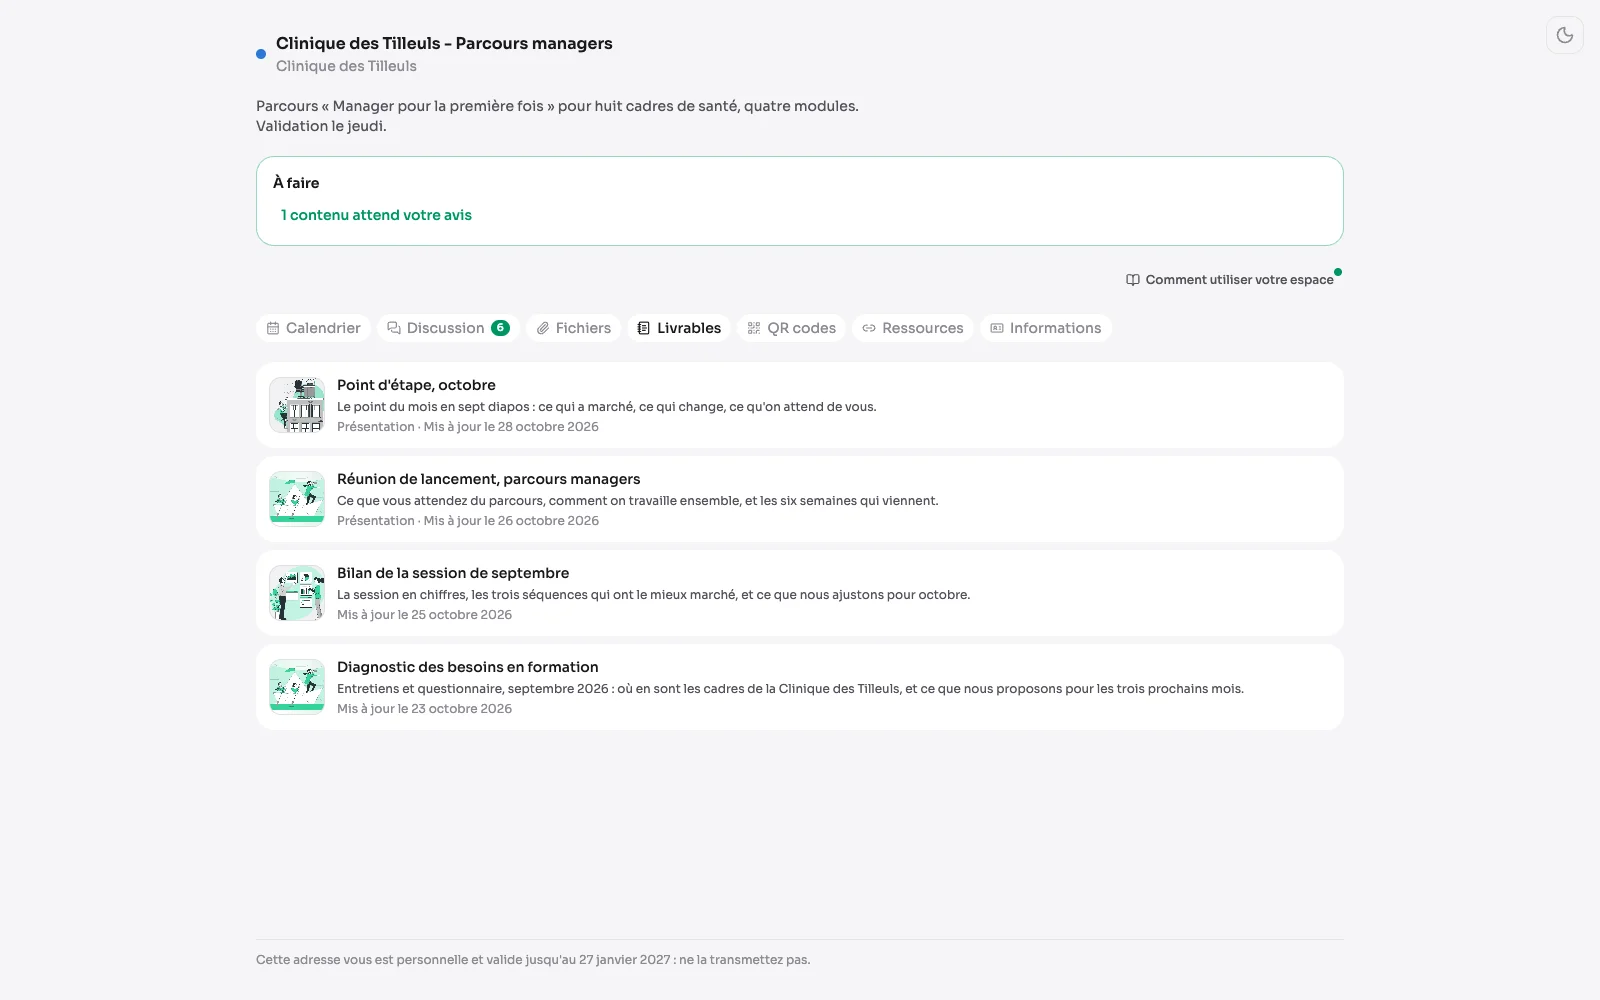Click the thumbnail for Point d'étape, octobre
This screenshot has width=1600, height=1000.
pyautogui.click(x=297, y=405)
